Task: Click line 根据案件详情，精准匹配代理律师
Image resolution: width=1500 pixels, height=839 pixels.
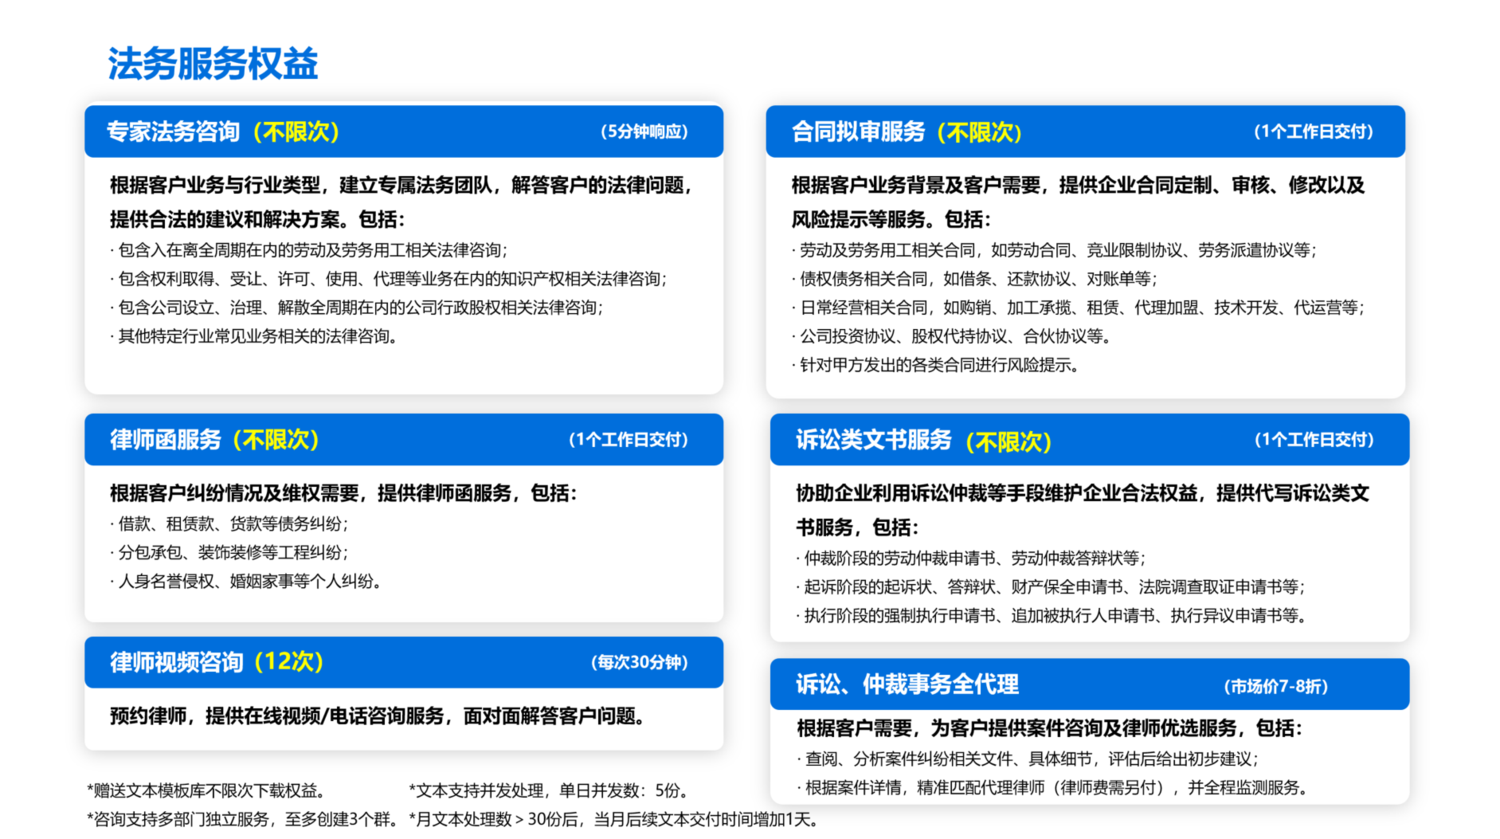Action: tap(1053, 788)
